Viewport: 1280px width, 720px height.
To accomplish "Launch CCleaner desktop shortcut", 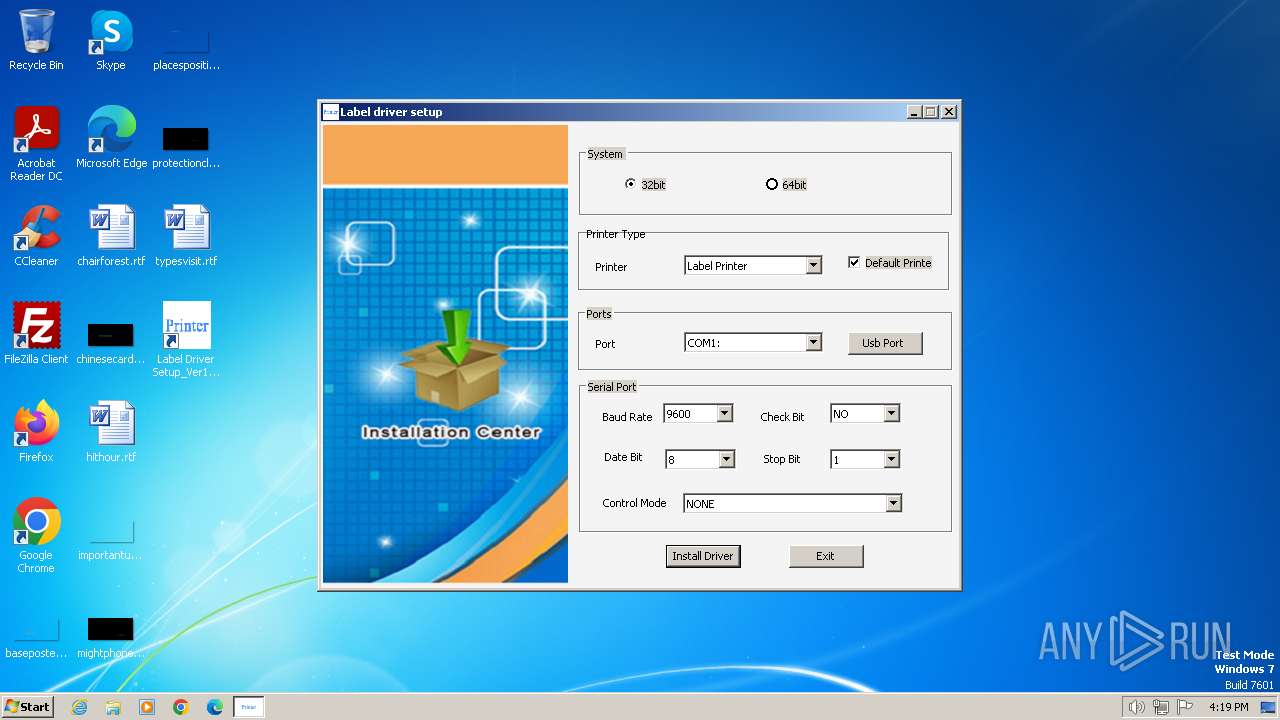I will pos(36,235).
